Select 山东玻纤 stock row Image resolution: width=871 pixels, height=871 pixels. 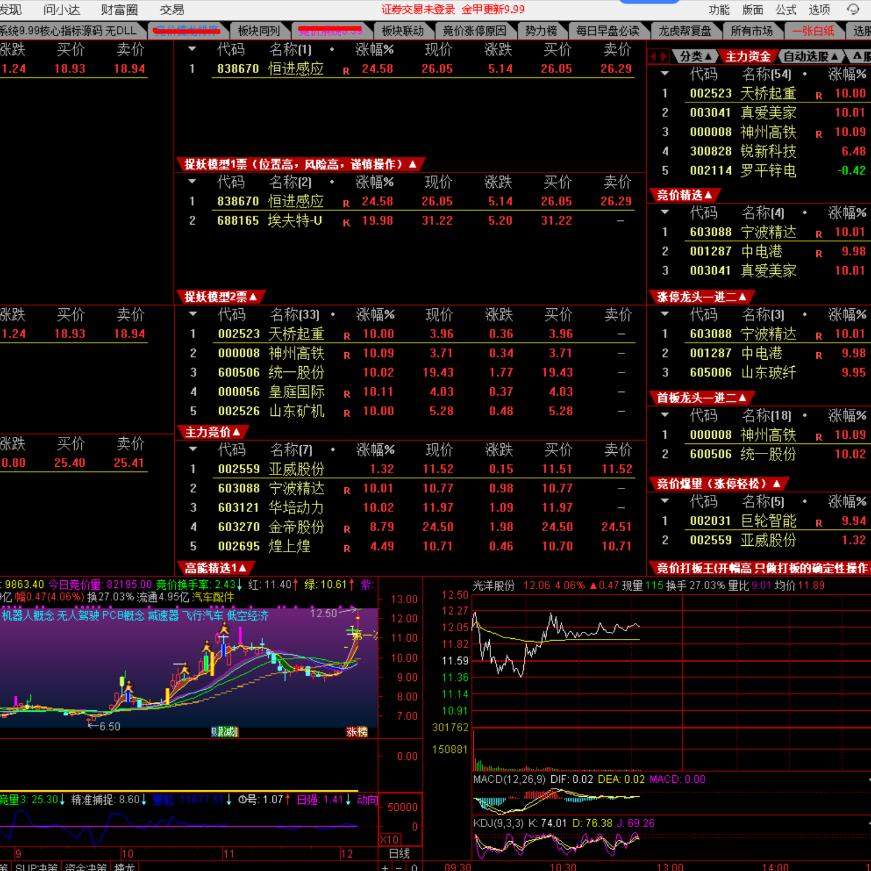(760, 372)
